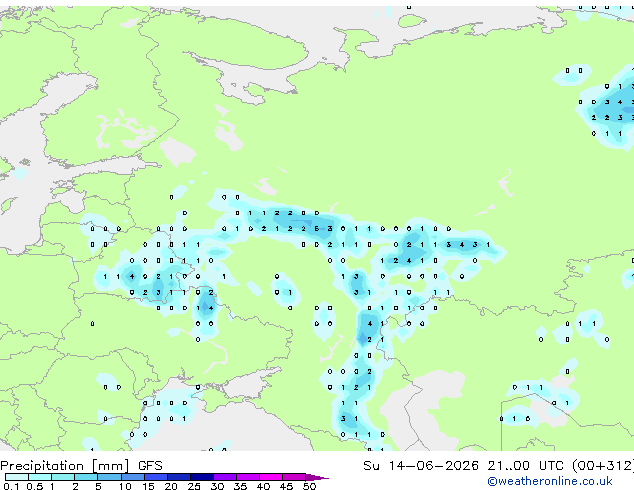The height and width of the screenshot is (490, 634).
Task: Click the legend label '10'
Action: pyautogui.click(x=125, y=486)
